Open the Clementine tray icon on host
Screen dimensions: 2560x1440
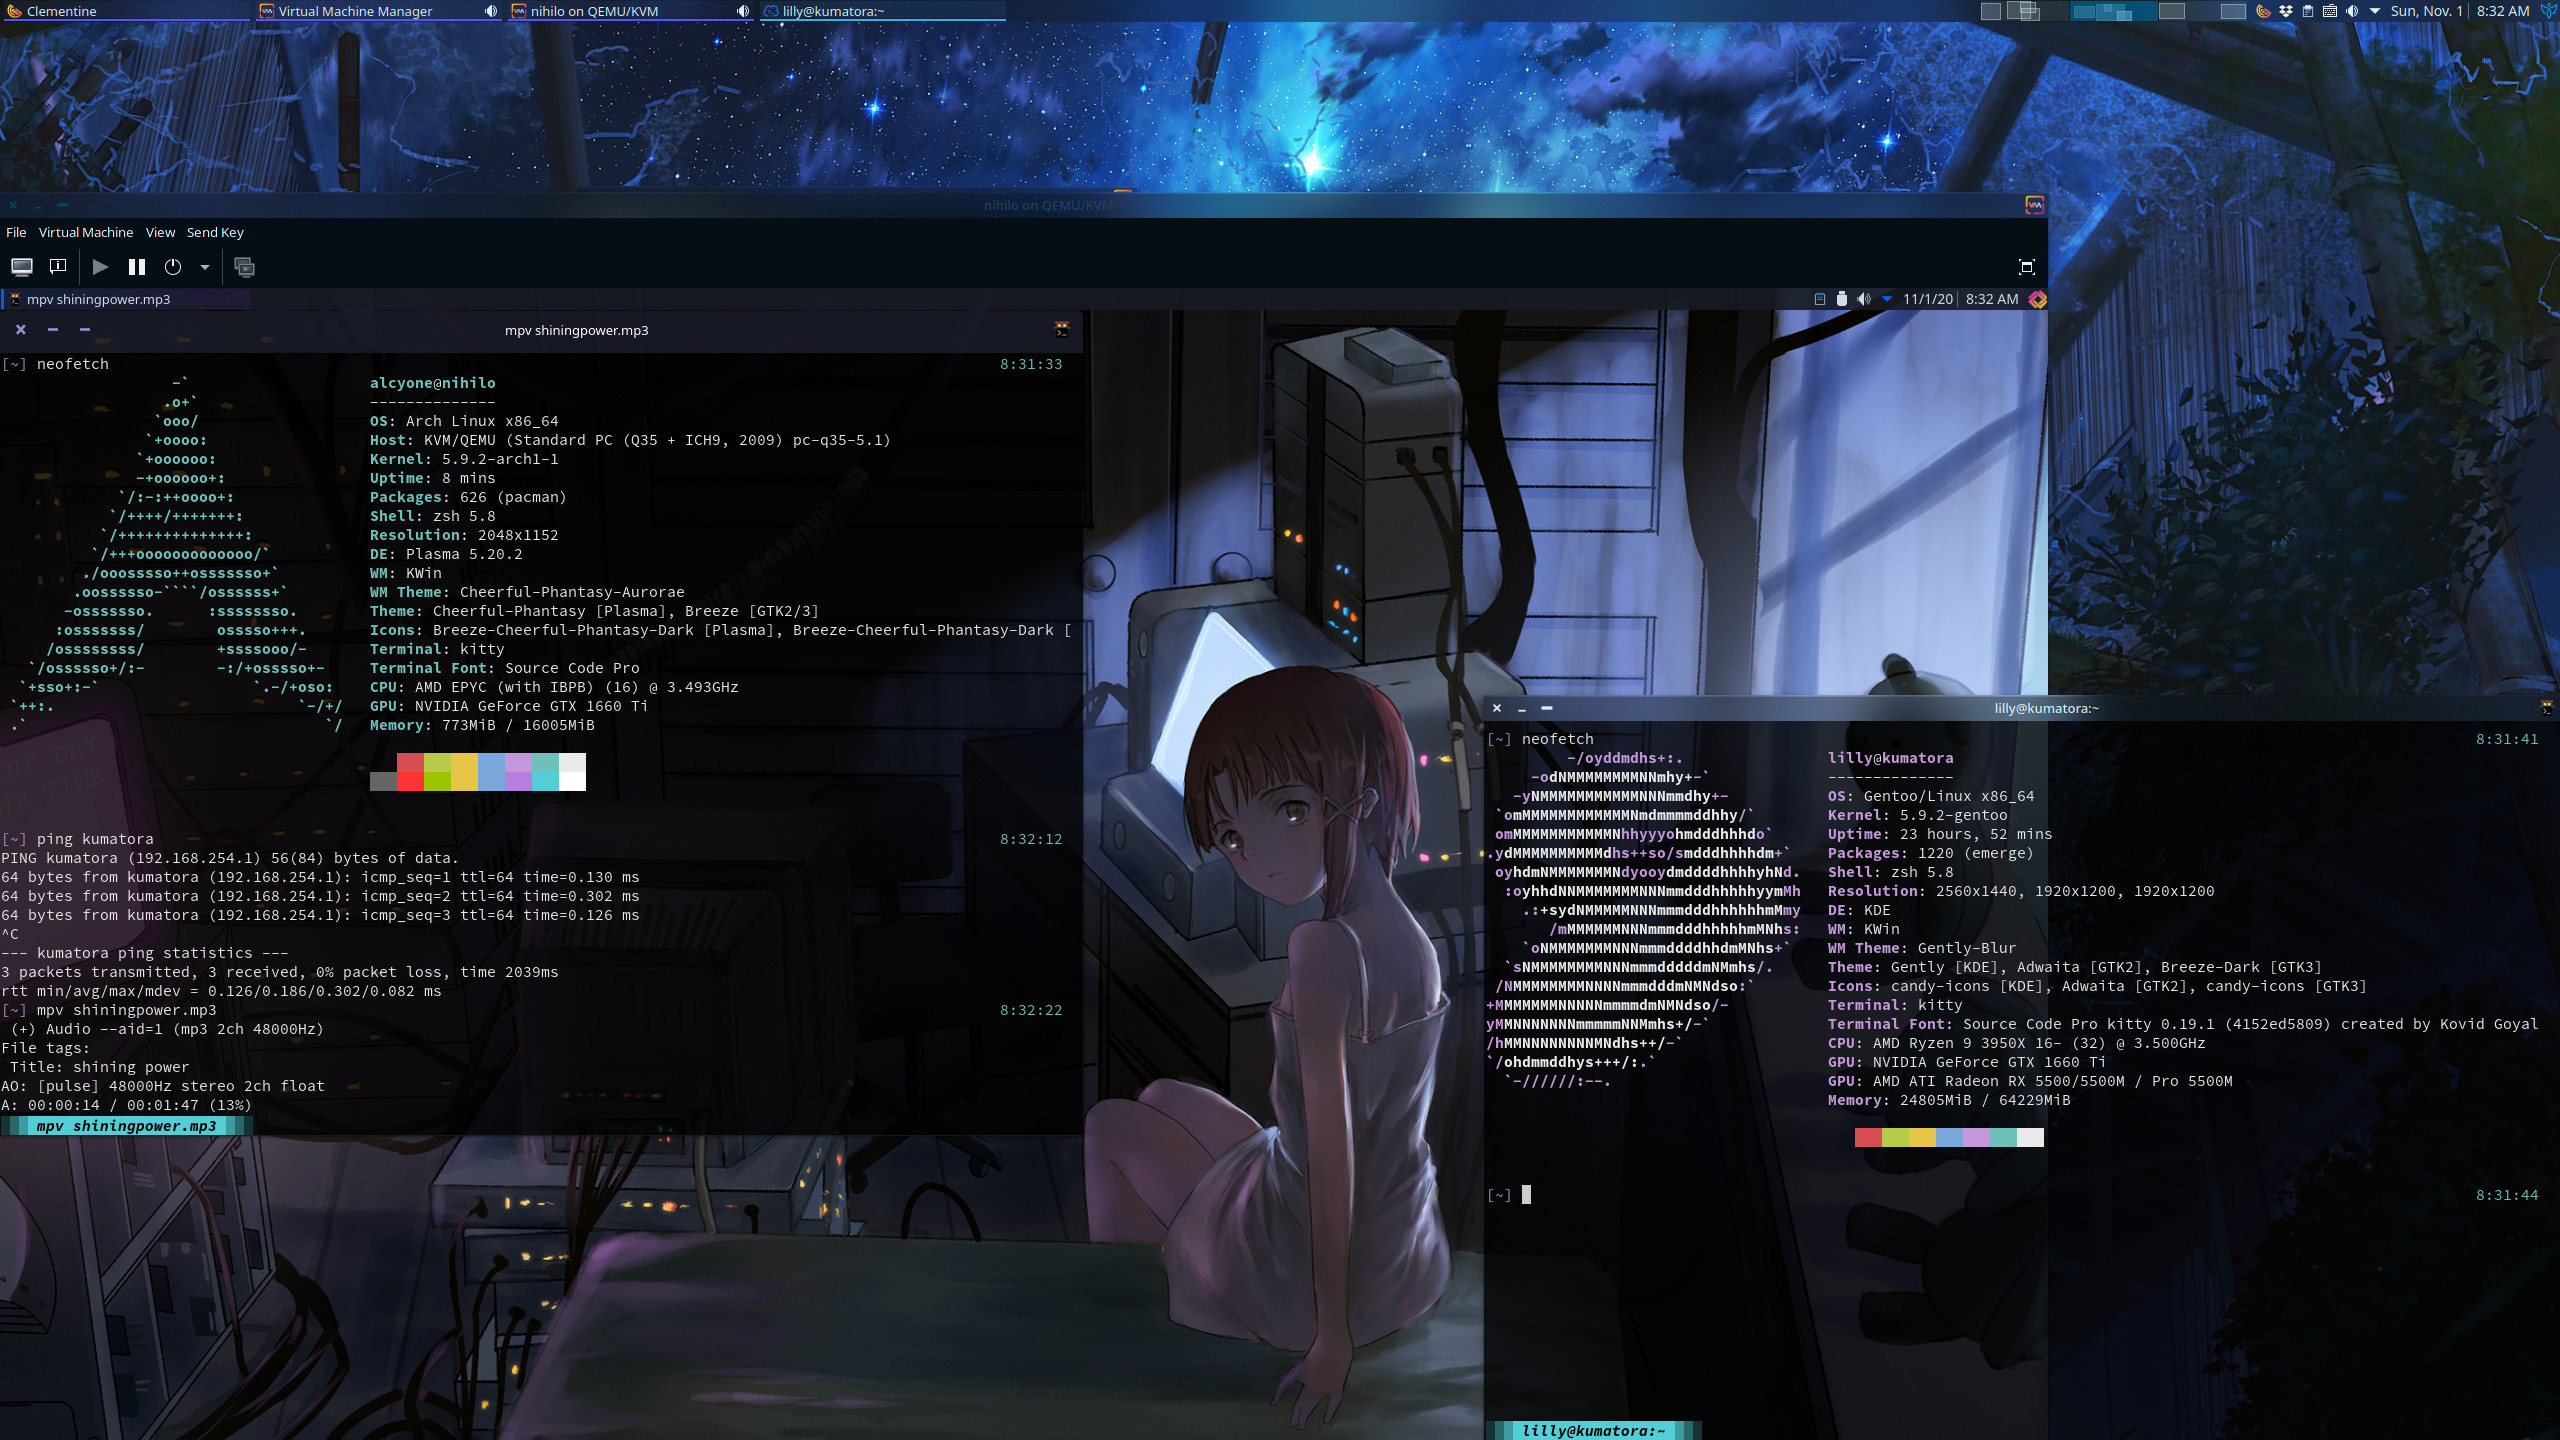2264,11
